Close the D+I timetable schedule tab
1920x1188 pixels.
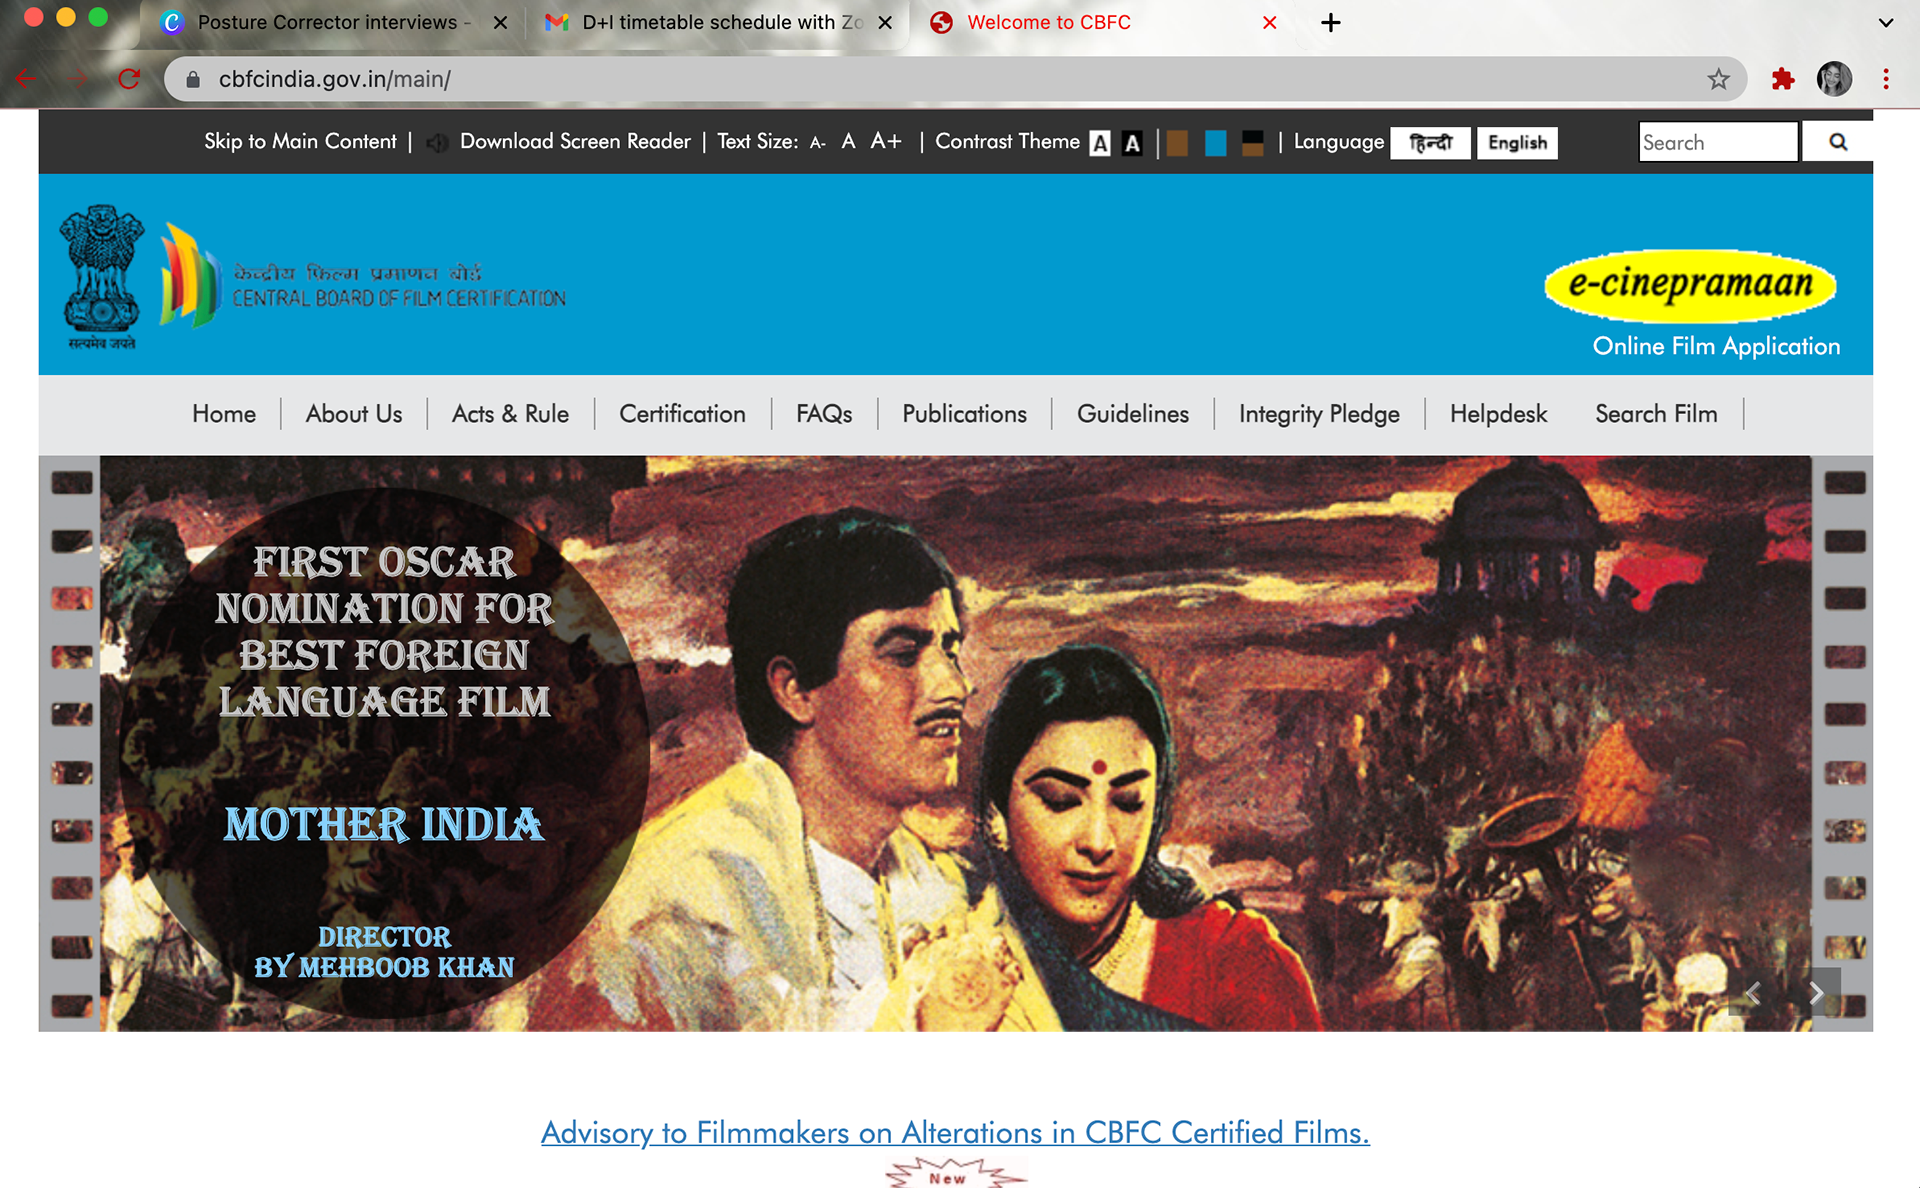[885, 22]
